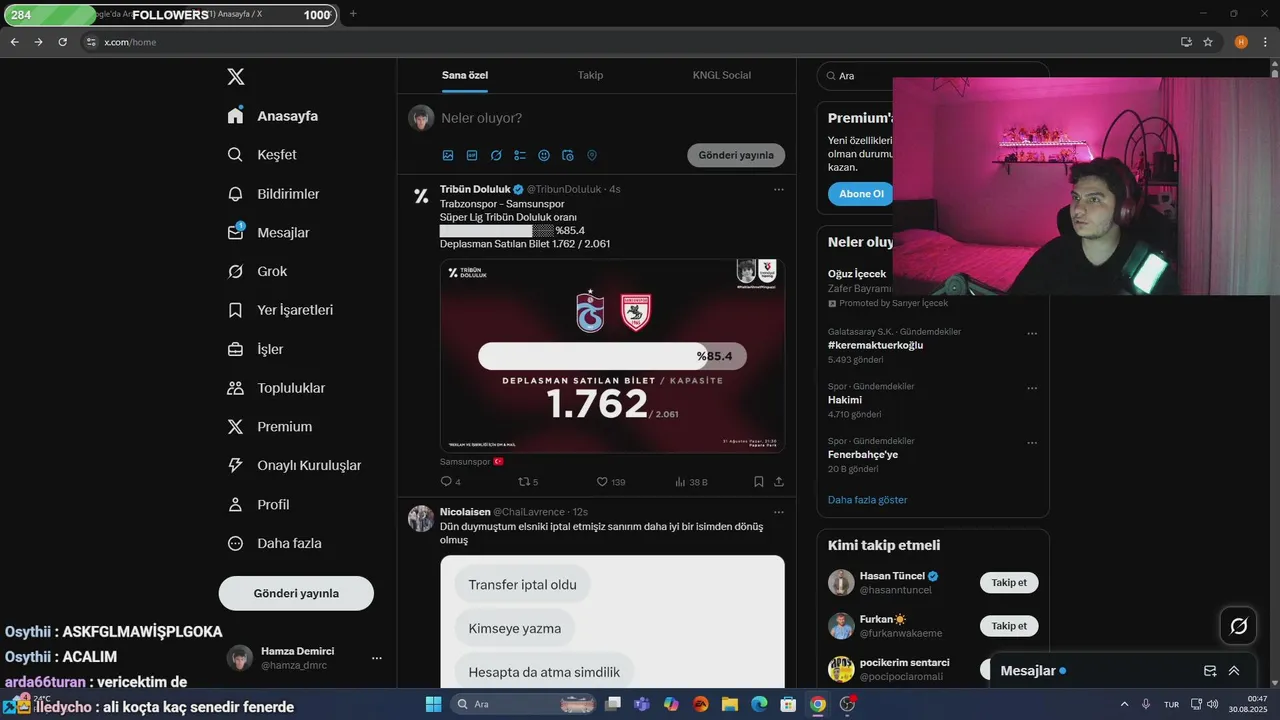Switch to Sana özel tab
Screen dimensions: 1280x720
coord(464,75)
